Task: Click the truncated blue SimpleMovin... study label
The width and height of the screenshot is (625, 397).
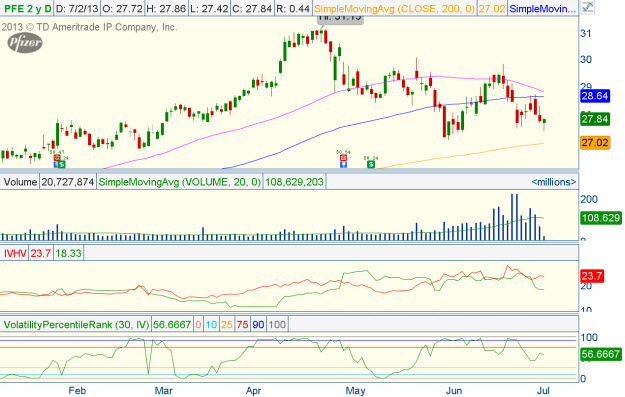Action: click(543, 8)
